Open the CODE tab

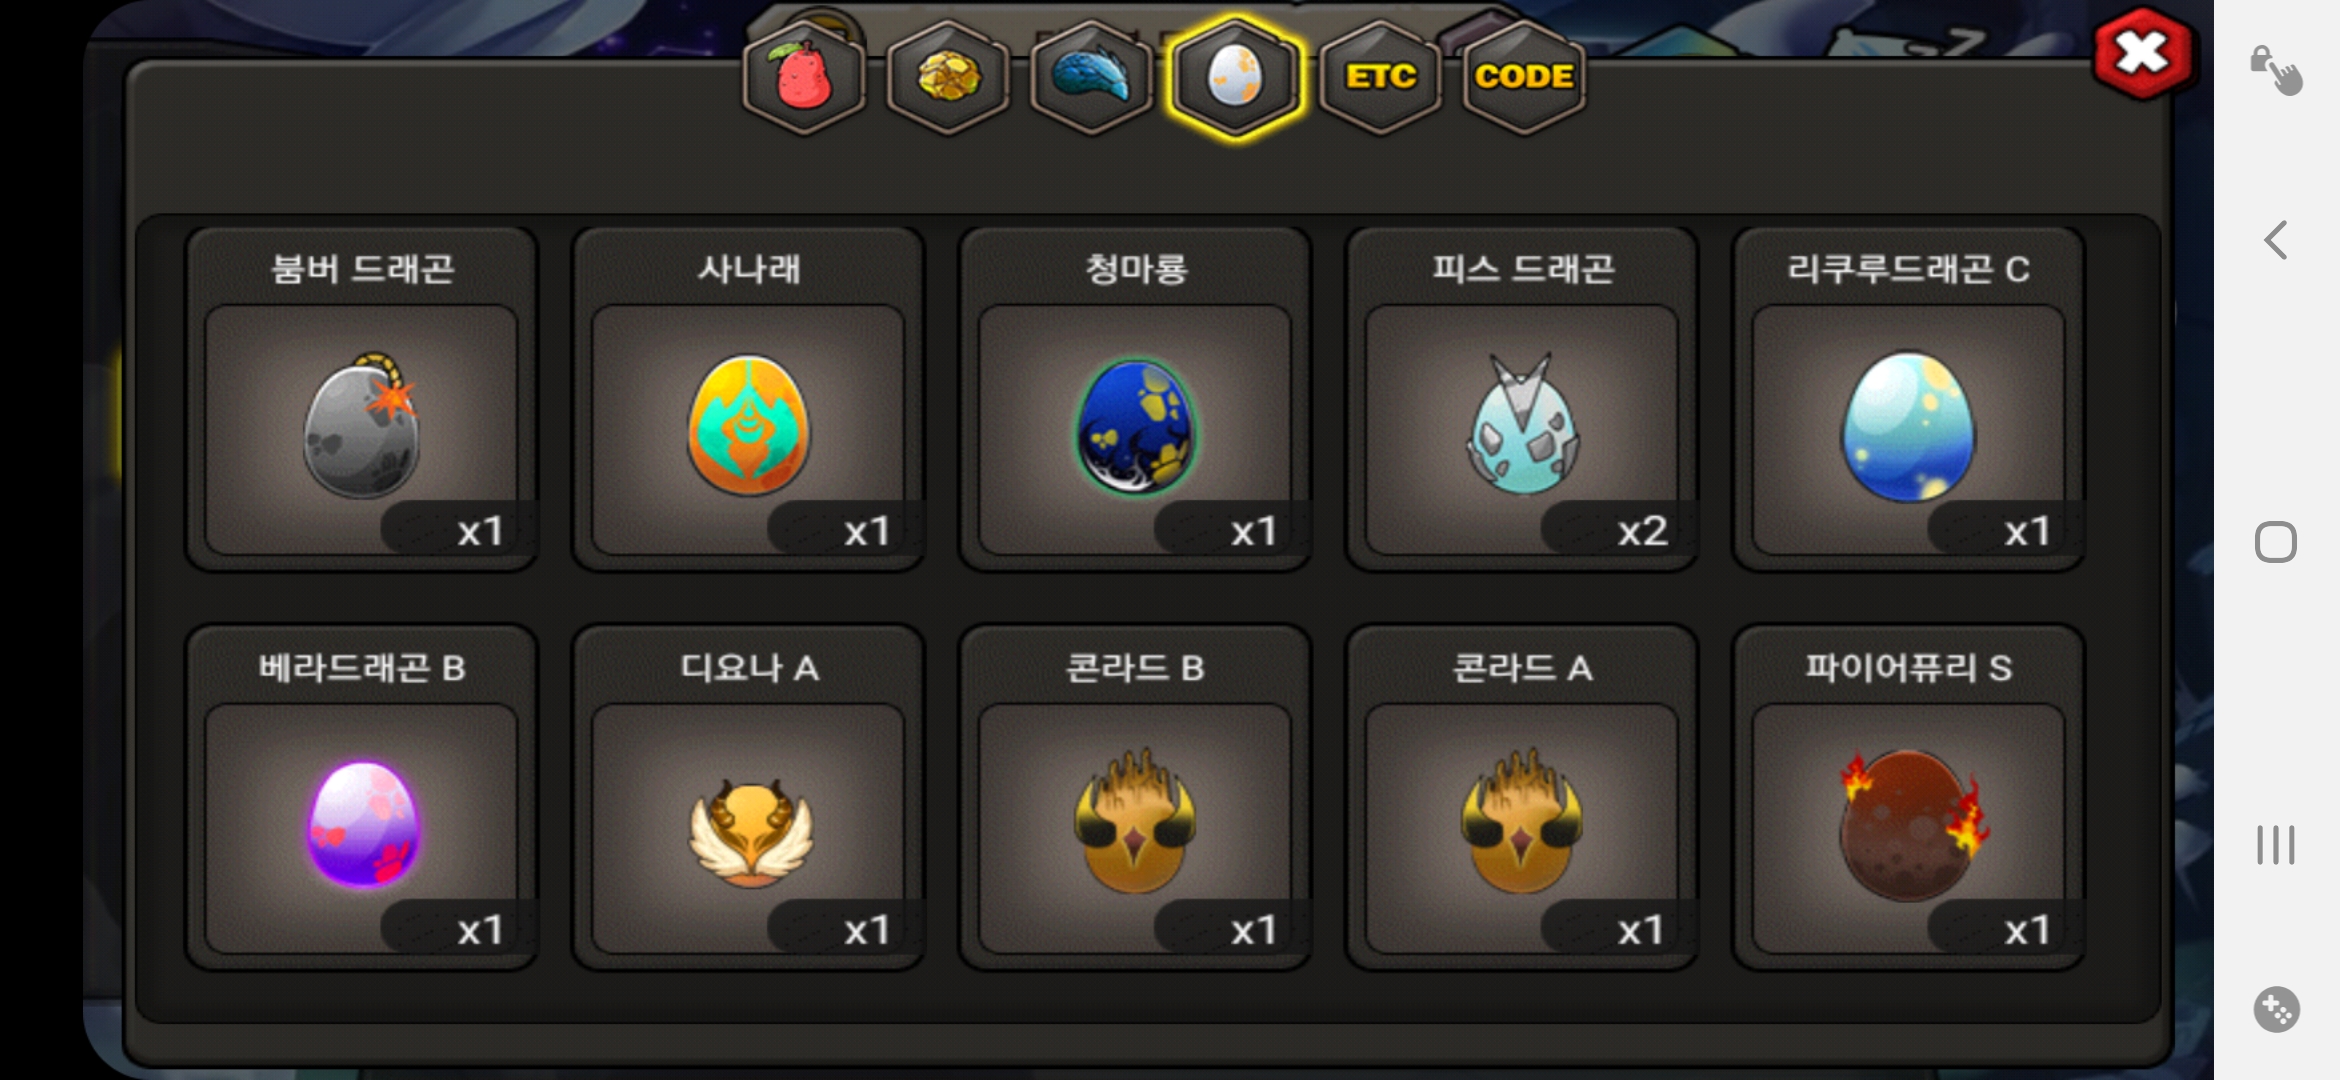tap(1524, 77)
